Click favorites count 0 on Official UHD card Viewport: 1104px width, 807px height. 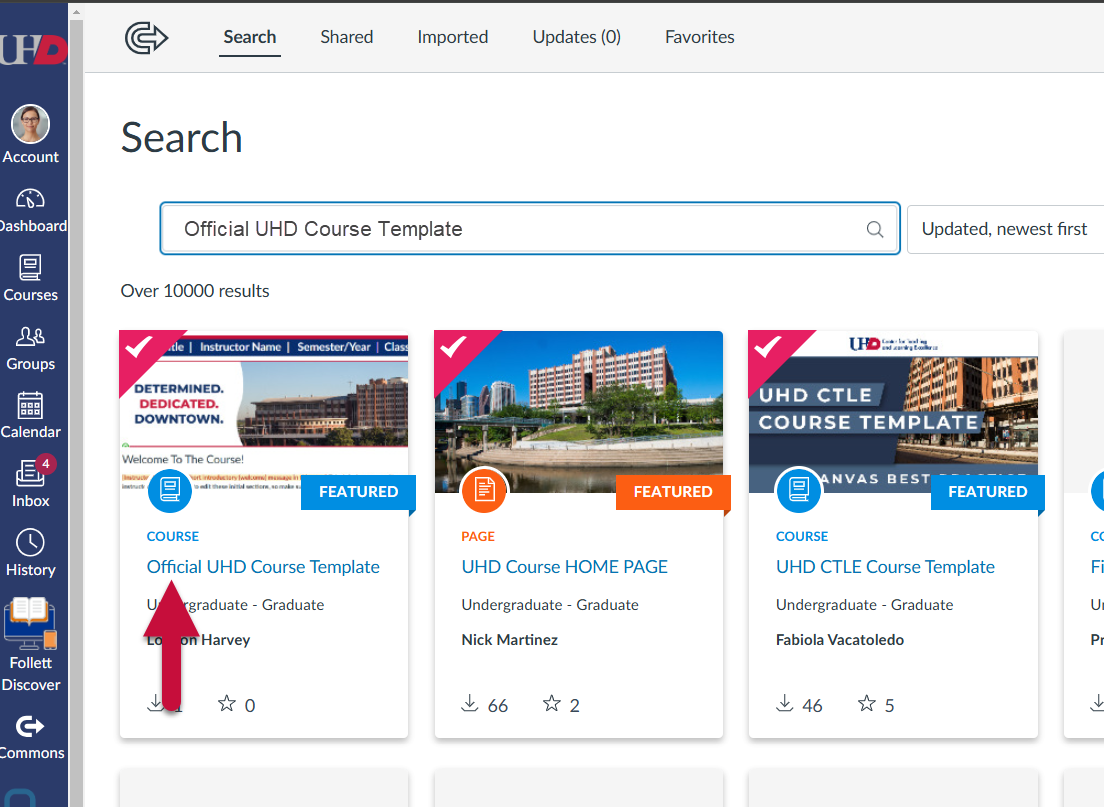tap(250, 706)
